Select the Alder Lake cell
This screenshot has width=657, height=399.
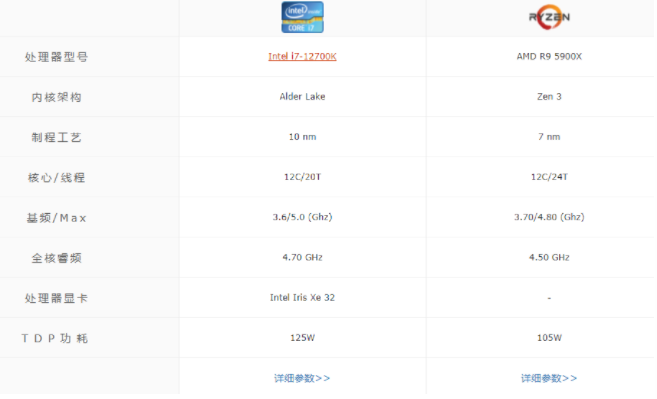(302, 97)
